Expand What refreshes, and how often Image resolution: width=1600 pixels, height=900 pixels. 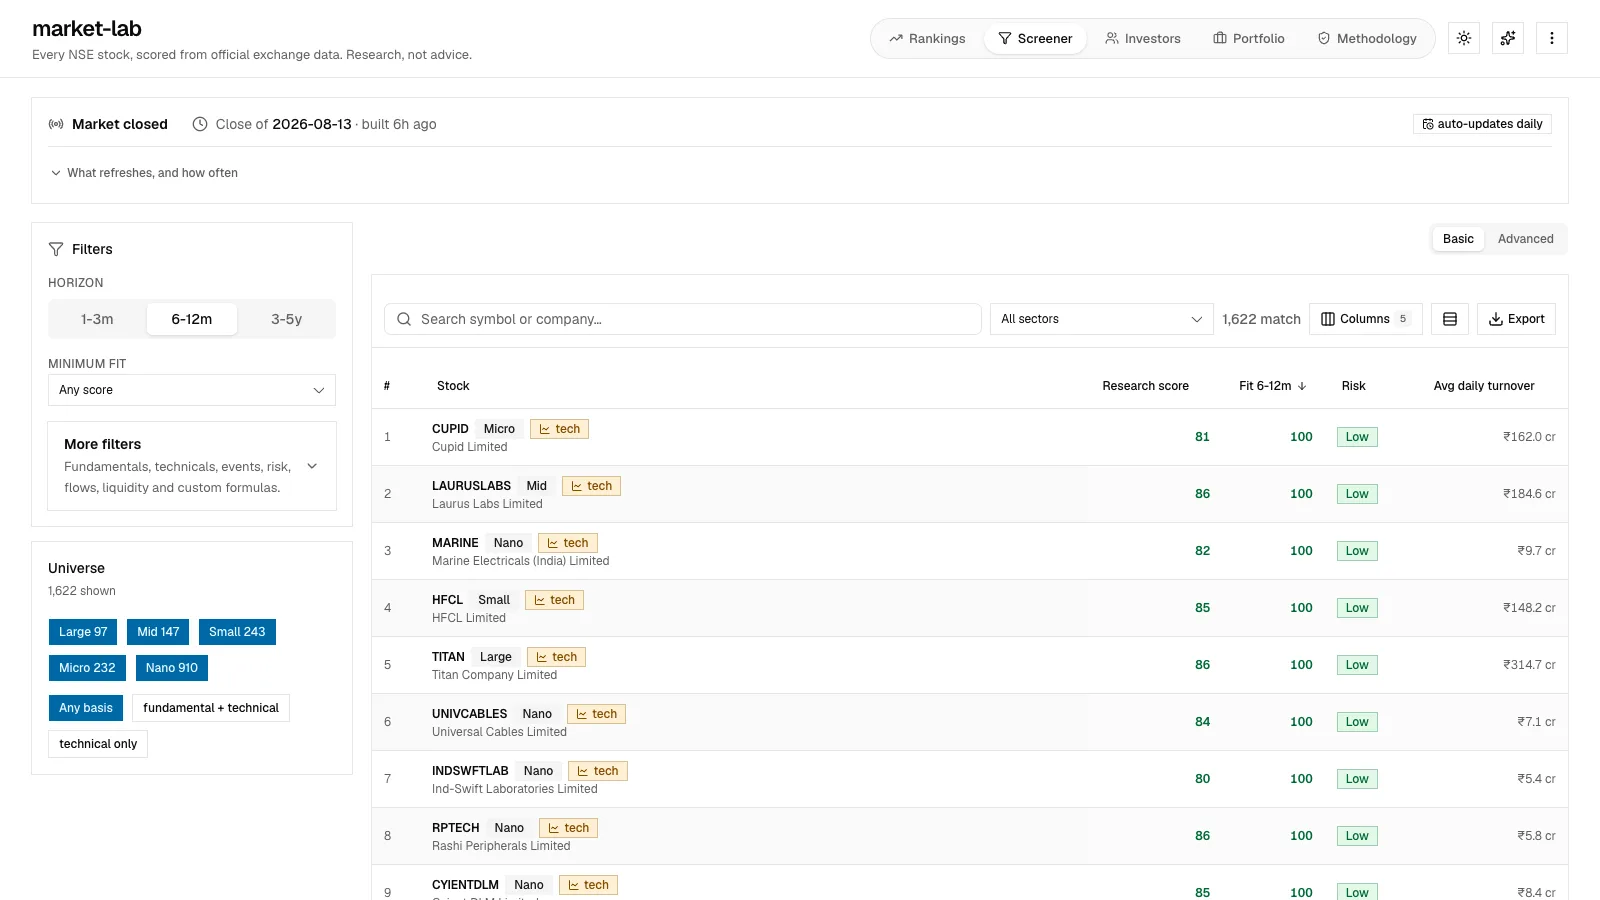(144, 173)
